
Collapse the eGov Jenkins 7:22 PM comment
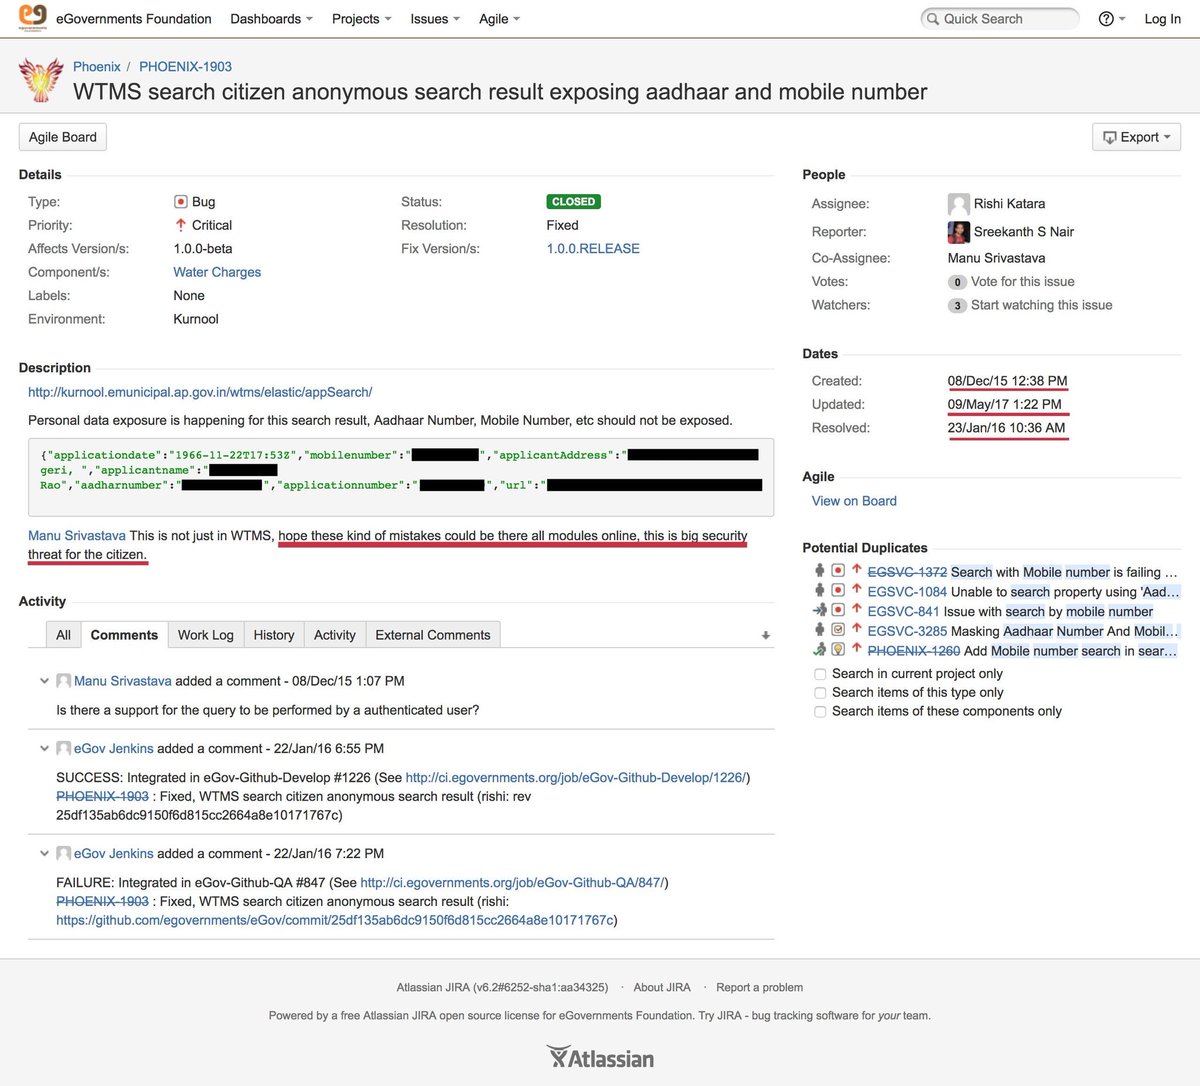click(44, 854)
